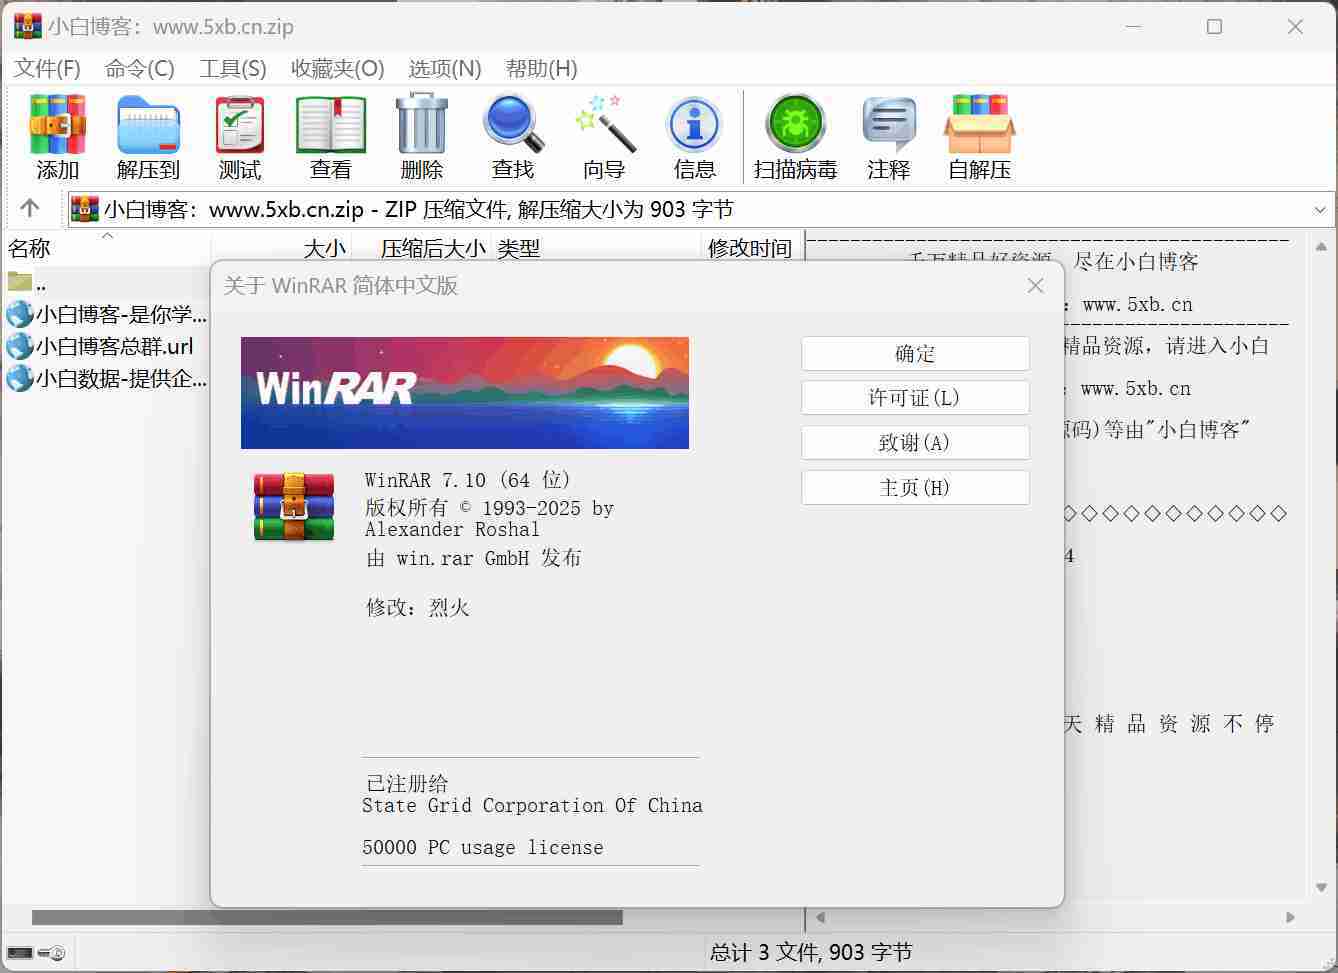Open the 选项(N) options menu
The image size is (1338, 973).
pyautogui.click(x=444, y=68)
